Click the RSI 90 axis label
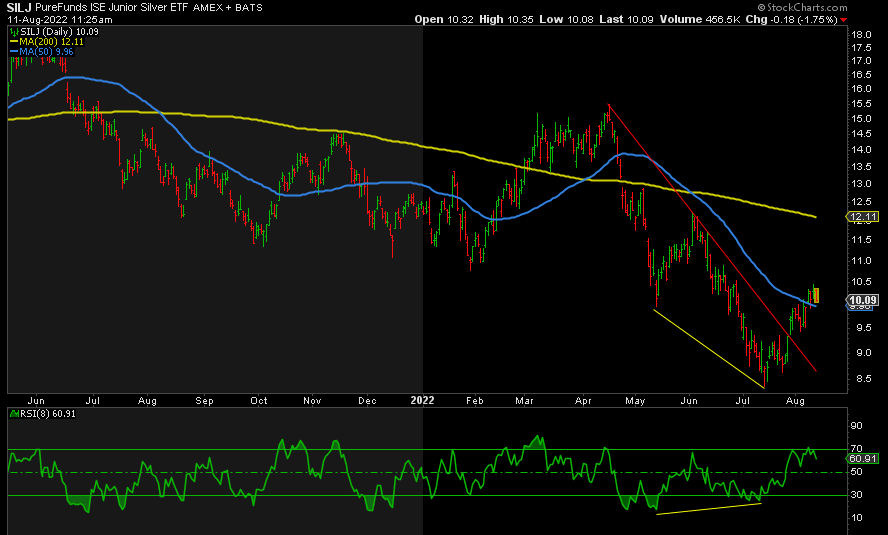This screenshot has width=888, height=535. (x=856, y=426)
